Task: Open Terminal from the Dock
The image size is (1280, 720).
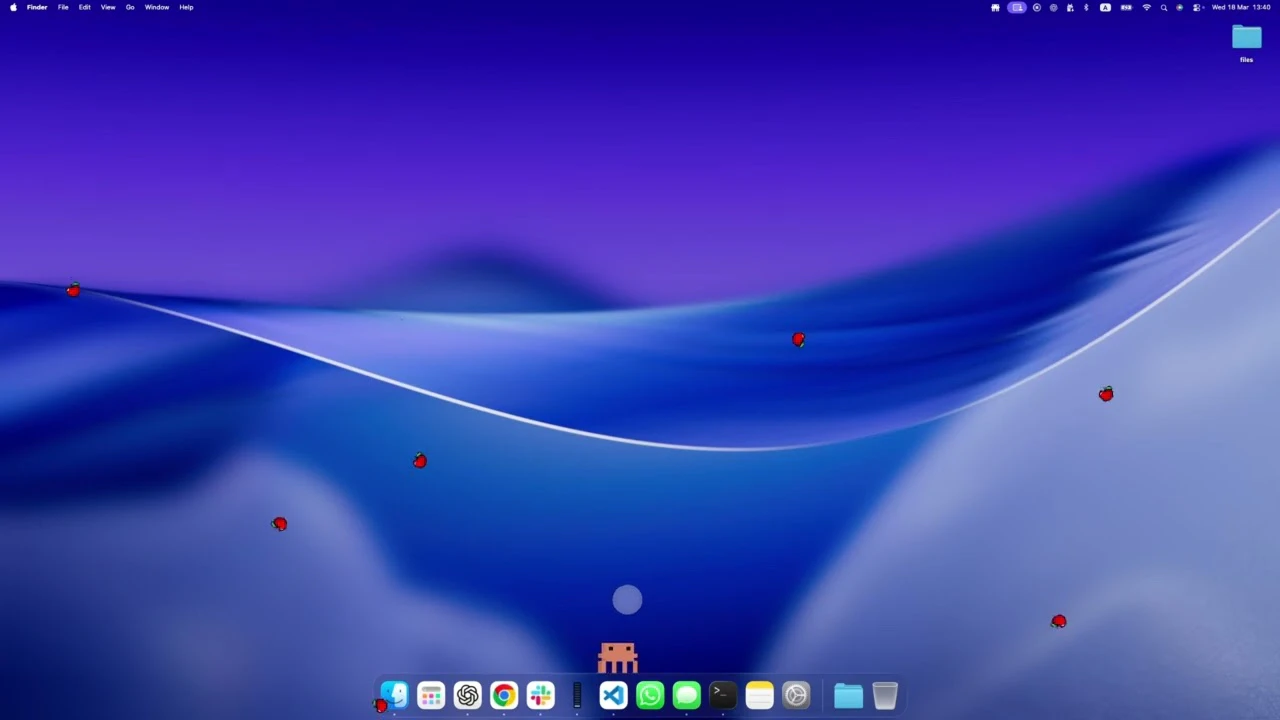Action: (723, 695)
